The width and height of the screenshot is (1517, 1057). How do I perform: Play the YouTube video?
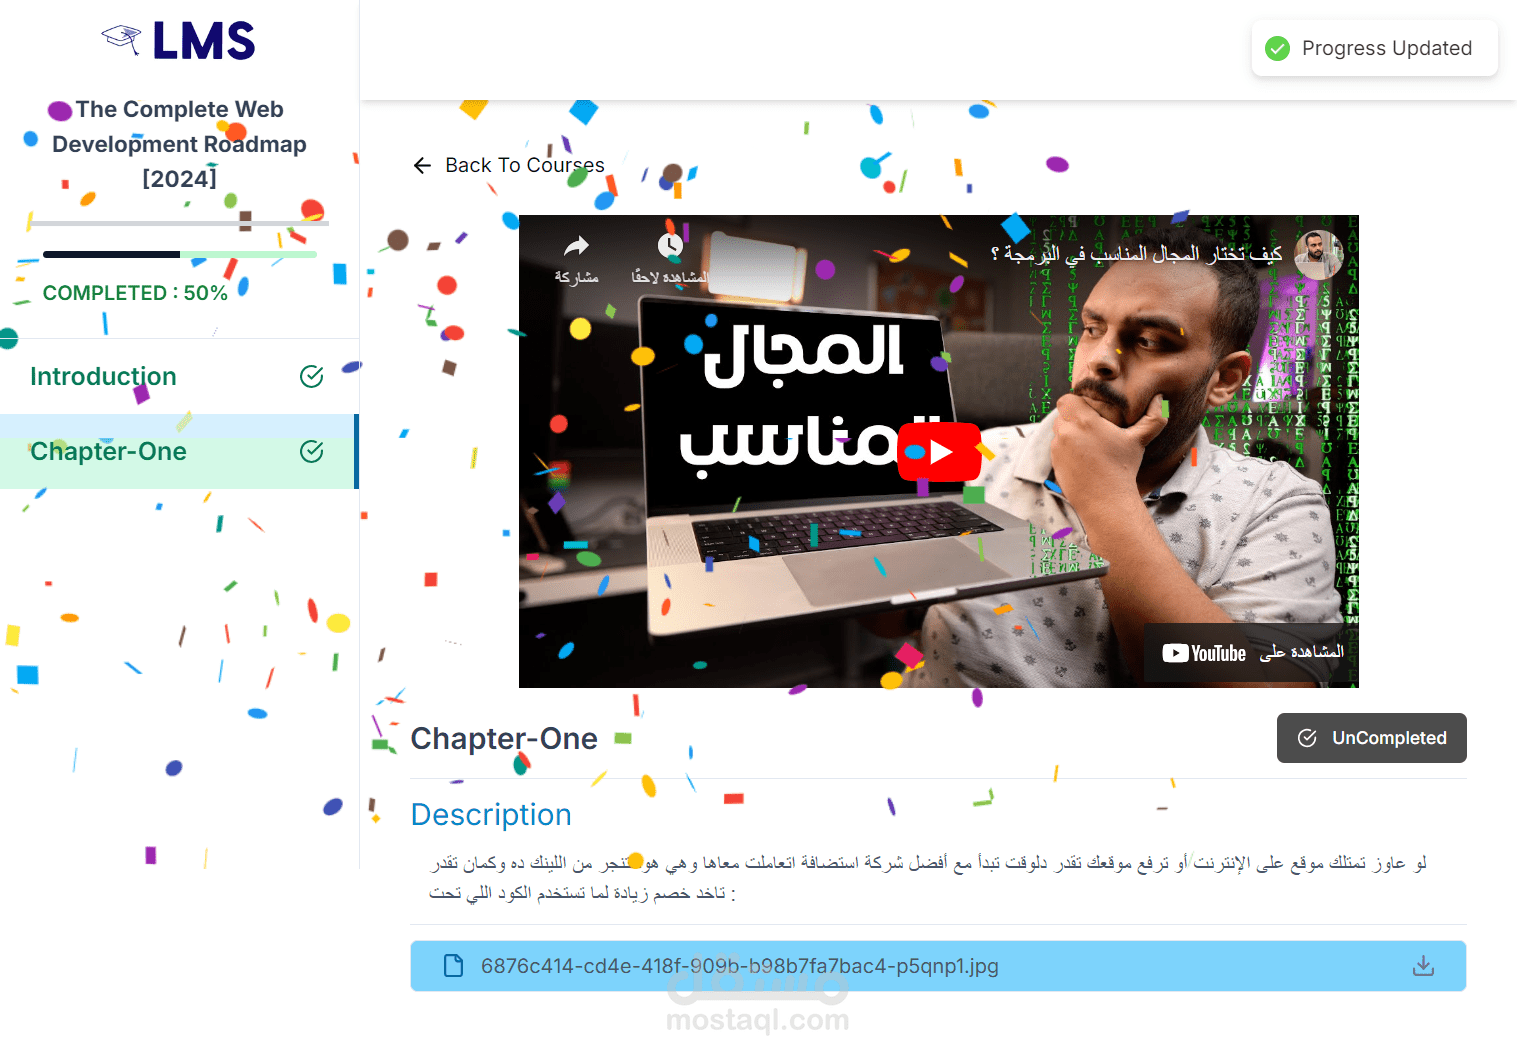click(939, 452)
